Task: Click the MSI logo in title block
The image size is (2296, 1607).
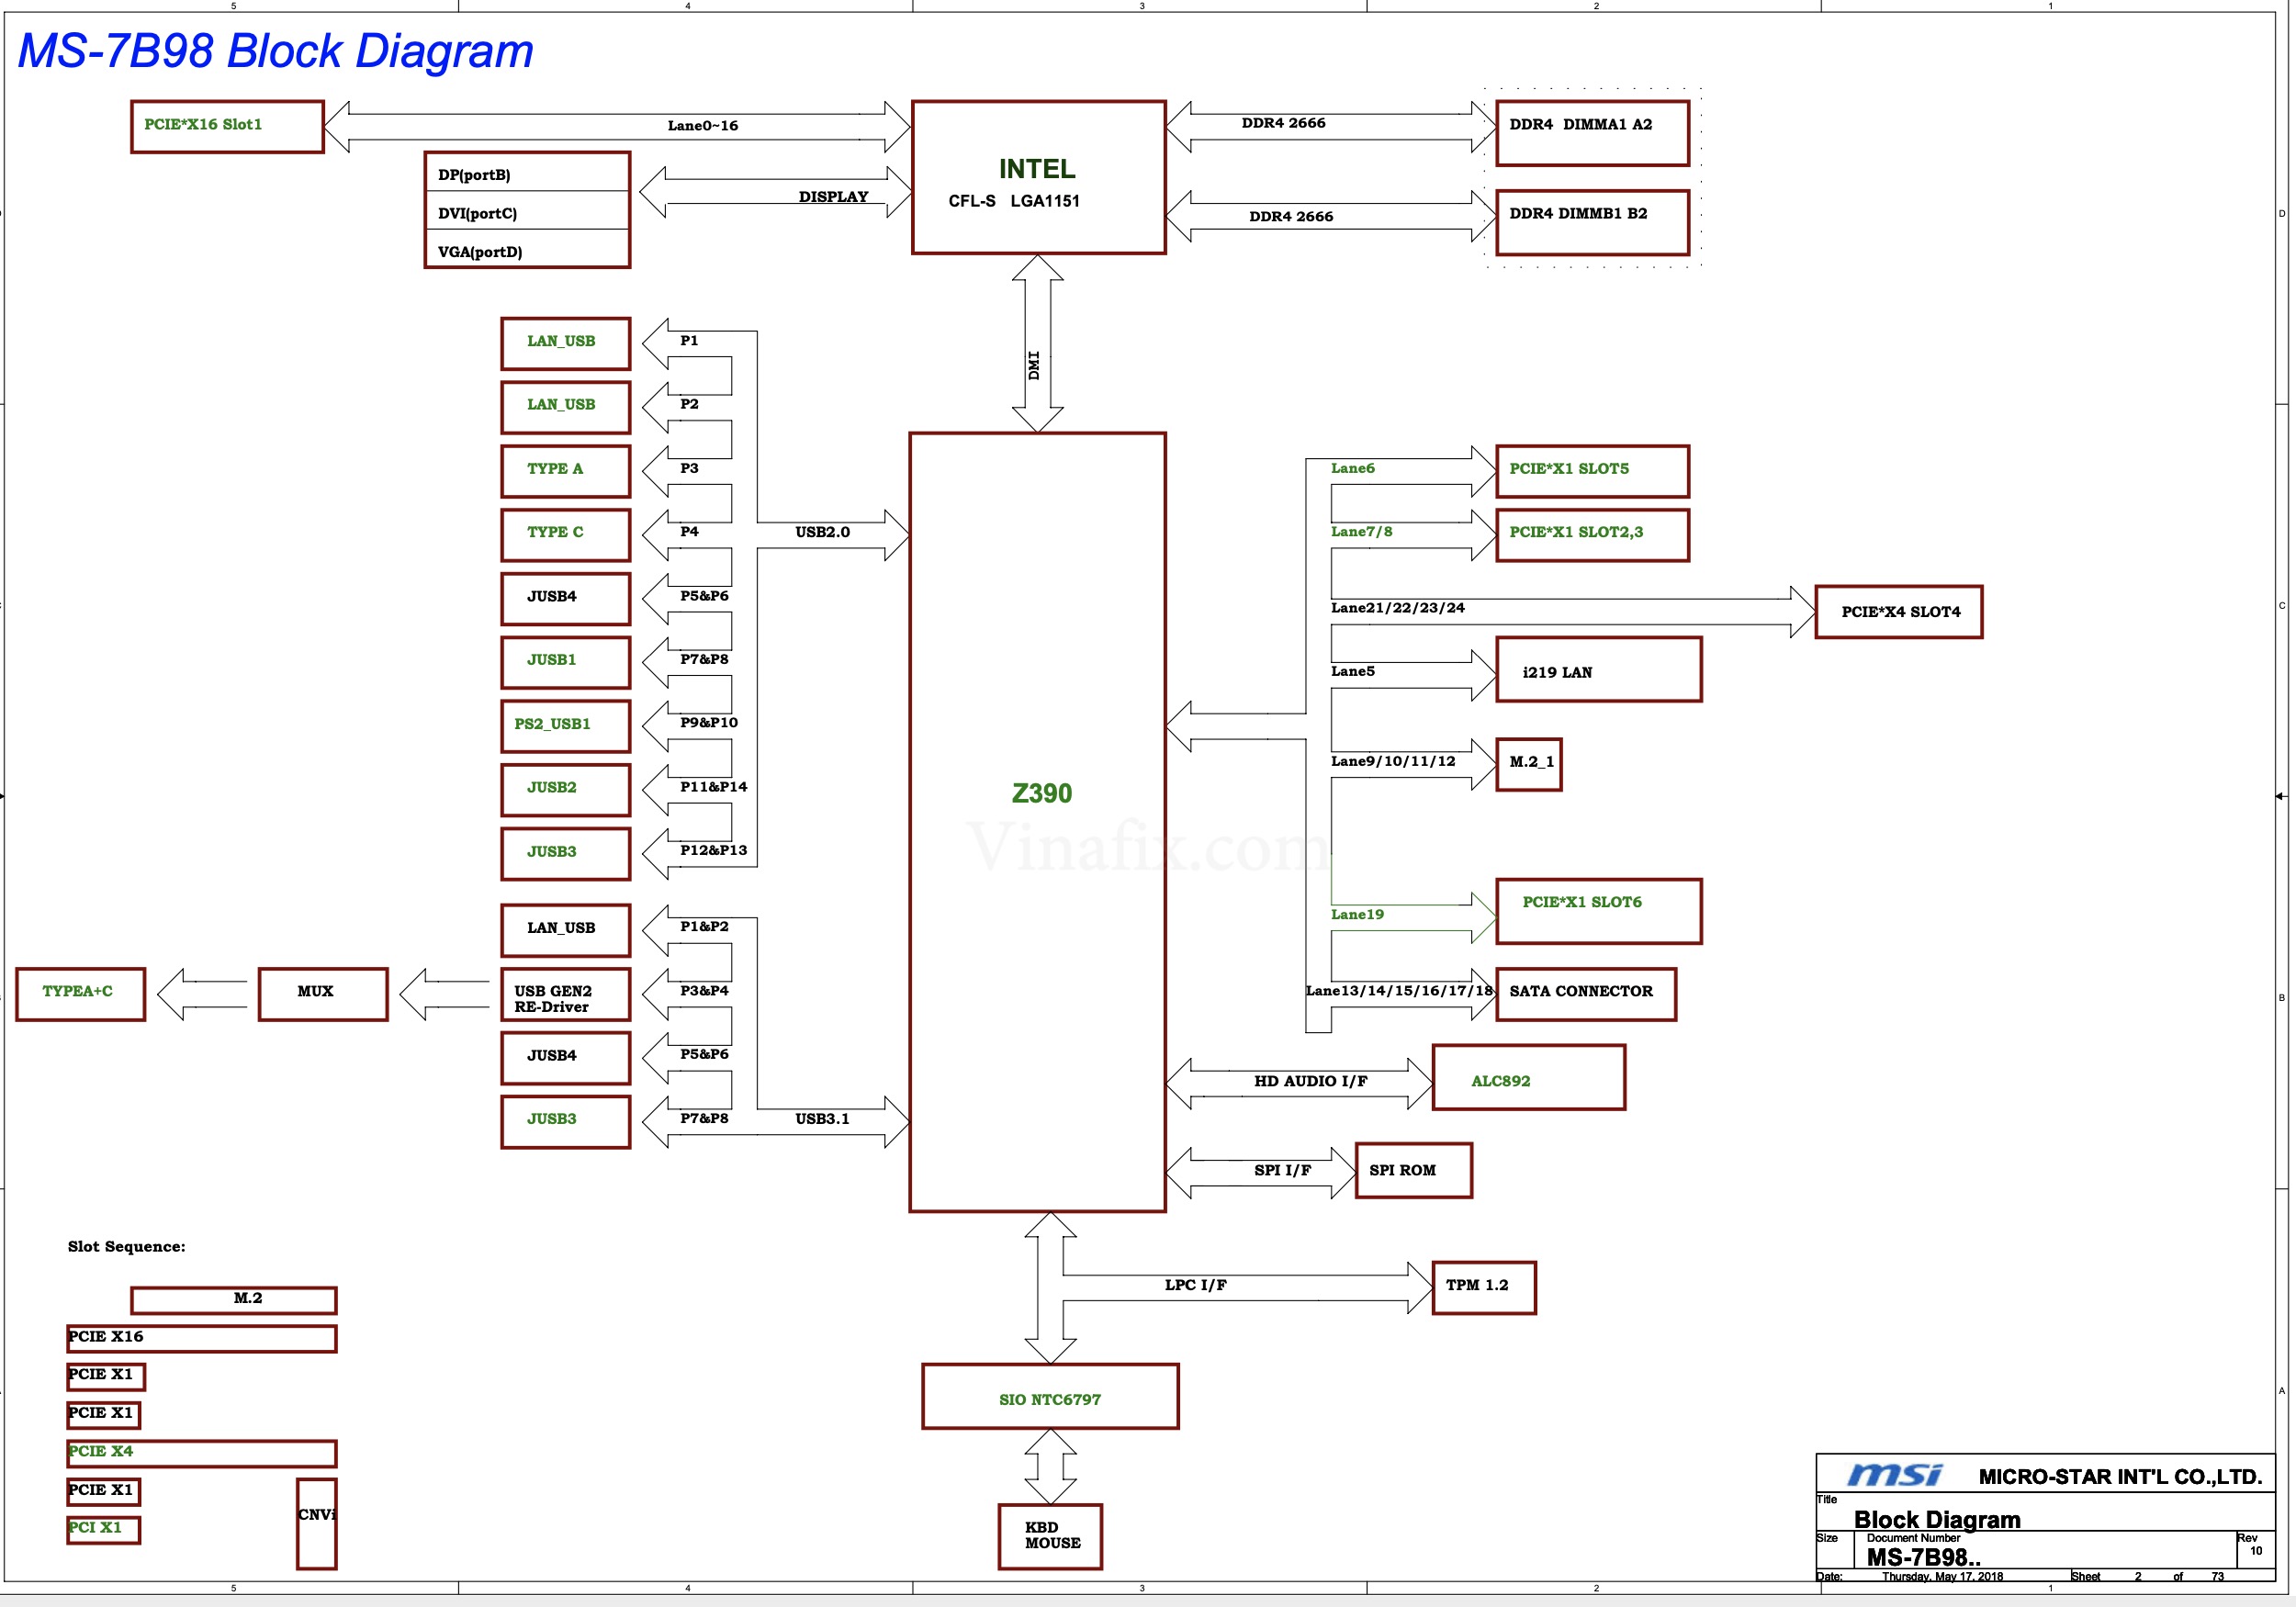Action: [1894, 1475]
